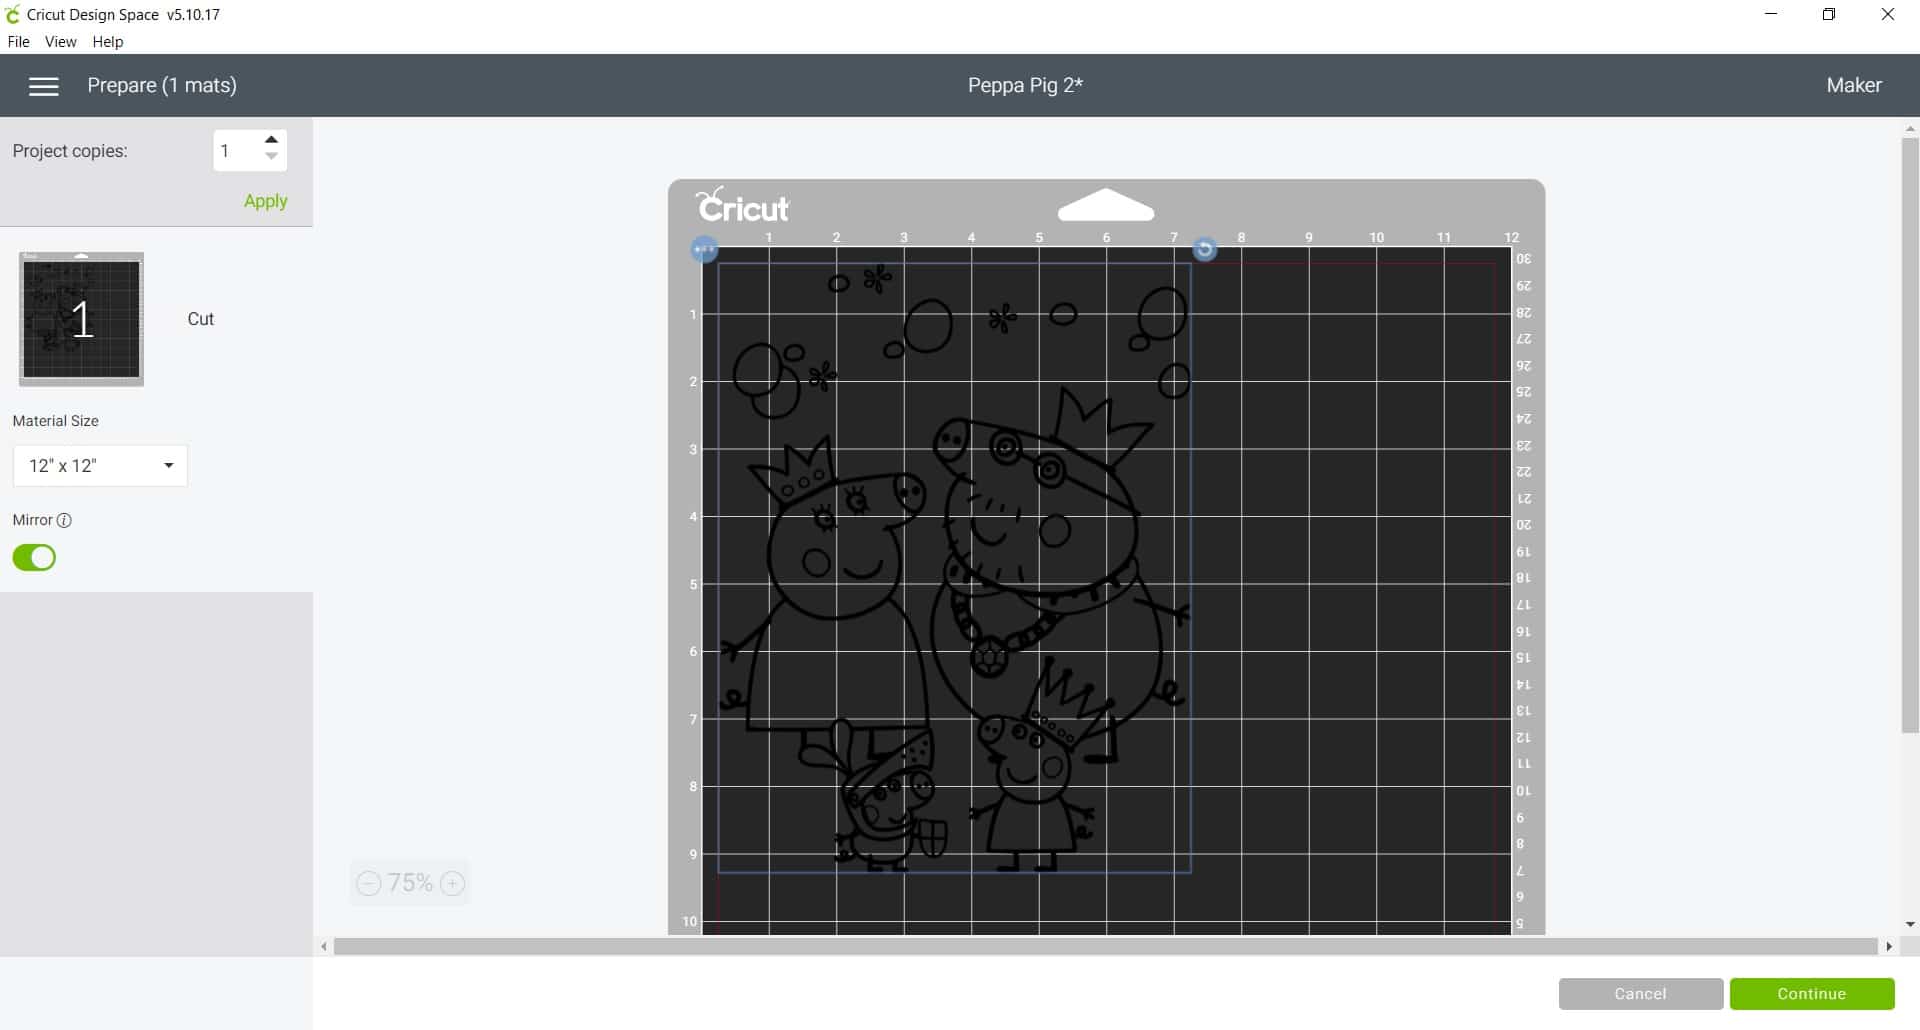Select the blue mat handle at top-left of mat
The width and height of the screenshot is (1920, 1030).
tap(704, 249)
